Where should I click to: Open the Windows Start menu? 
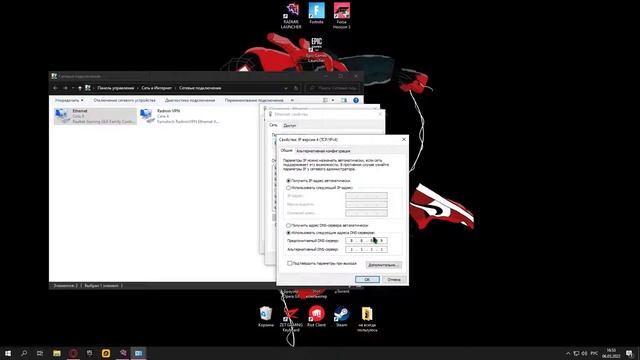(8, 353)
